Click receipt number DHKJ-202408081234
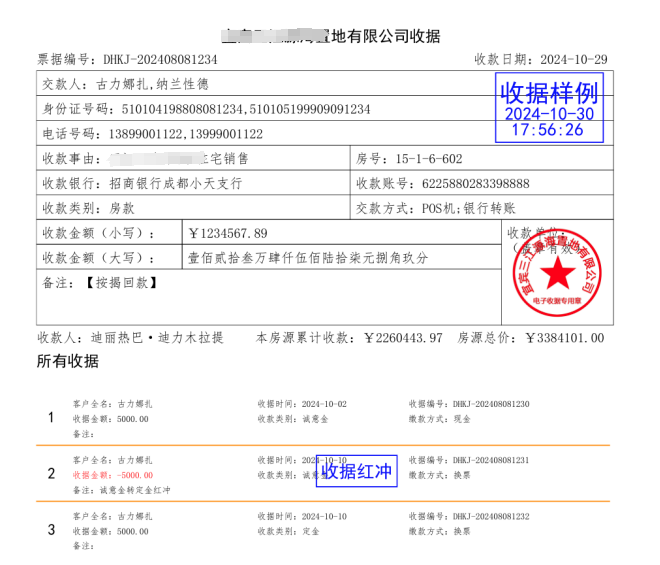660x565 pixels. (160, 60)
